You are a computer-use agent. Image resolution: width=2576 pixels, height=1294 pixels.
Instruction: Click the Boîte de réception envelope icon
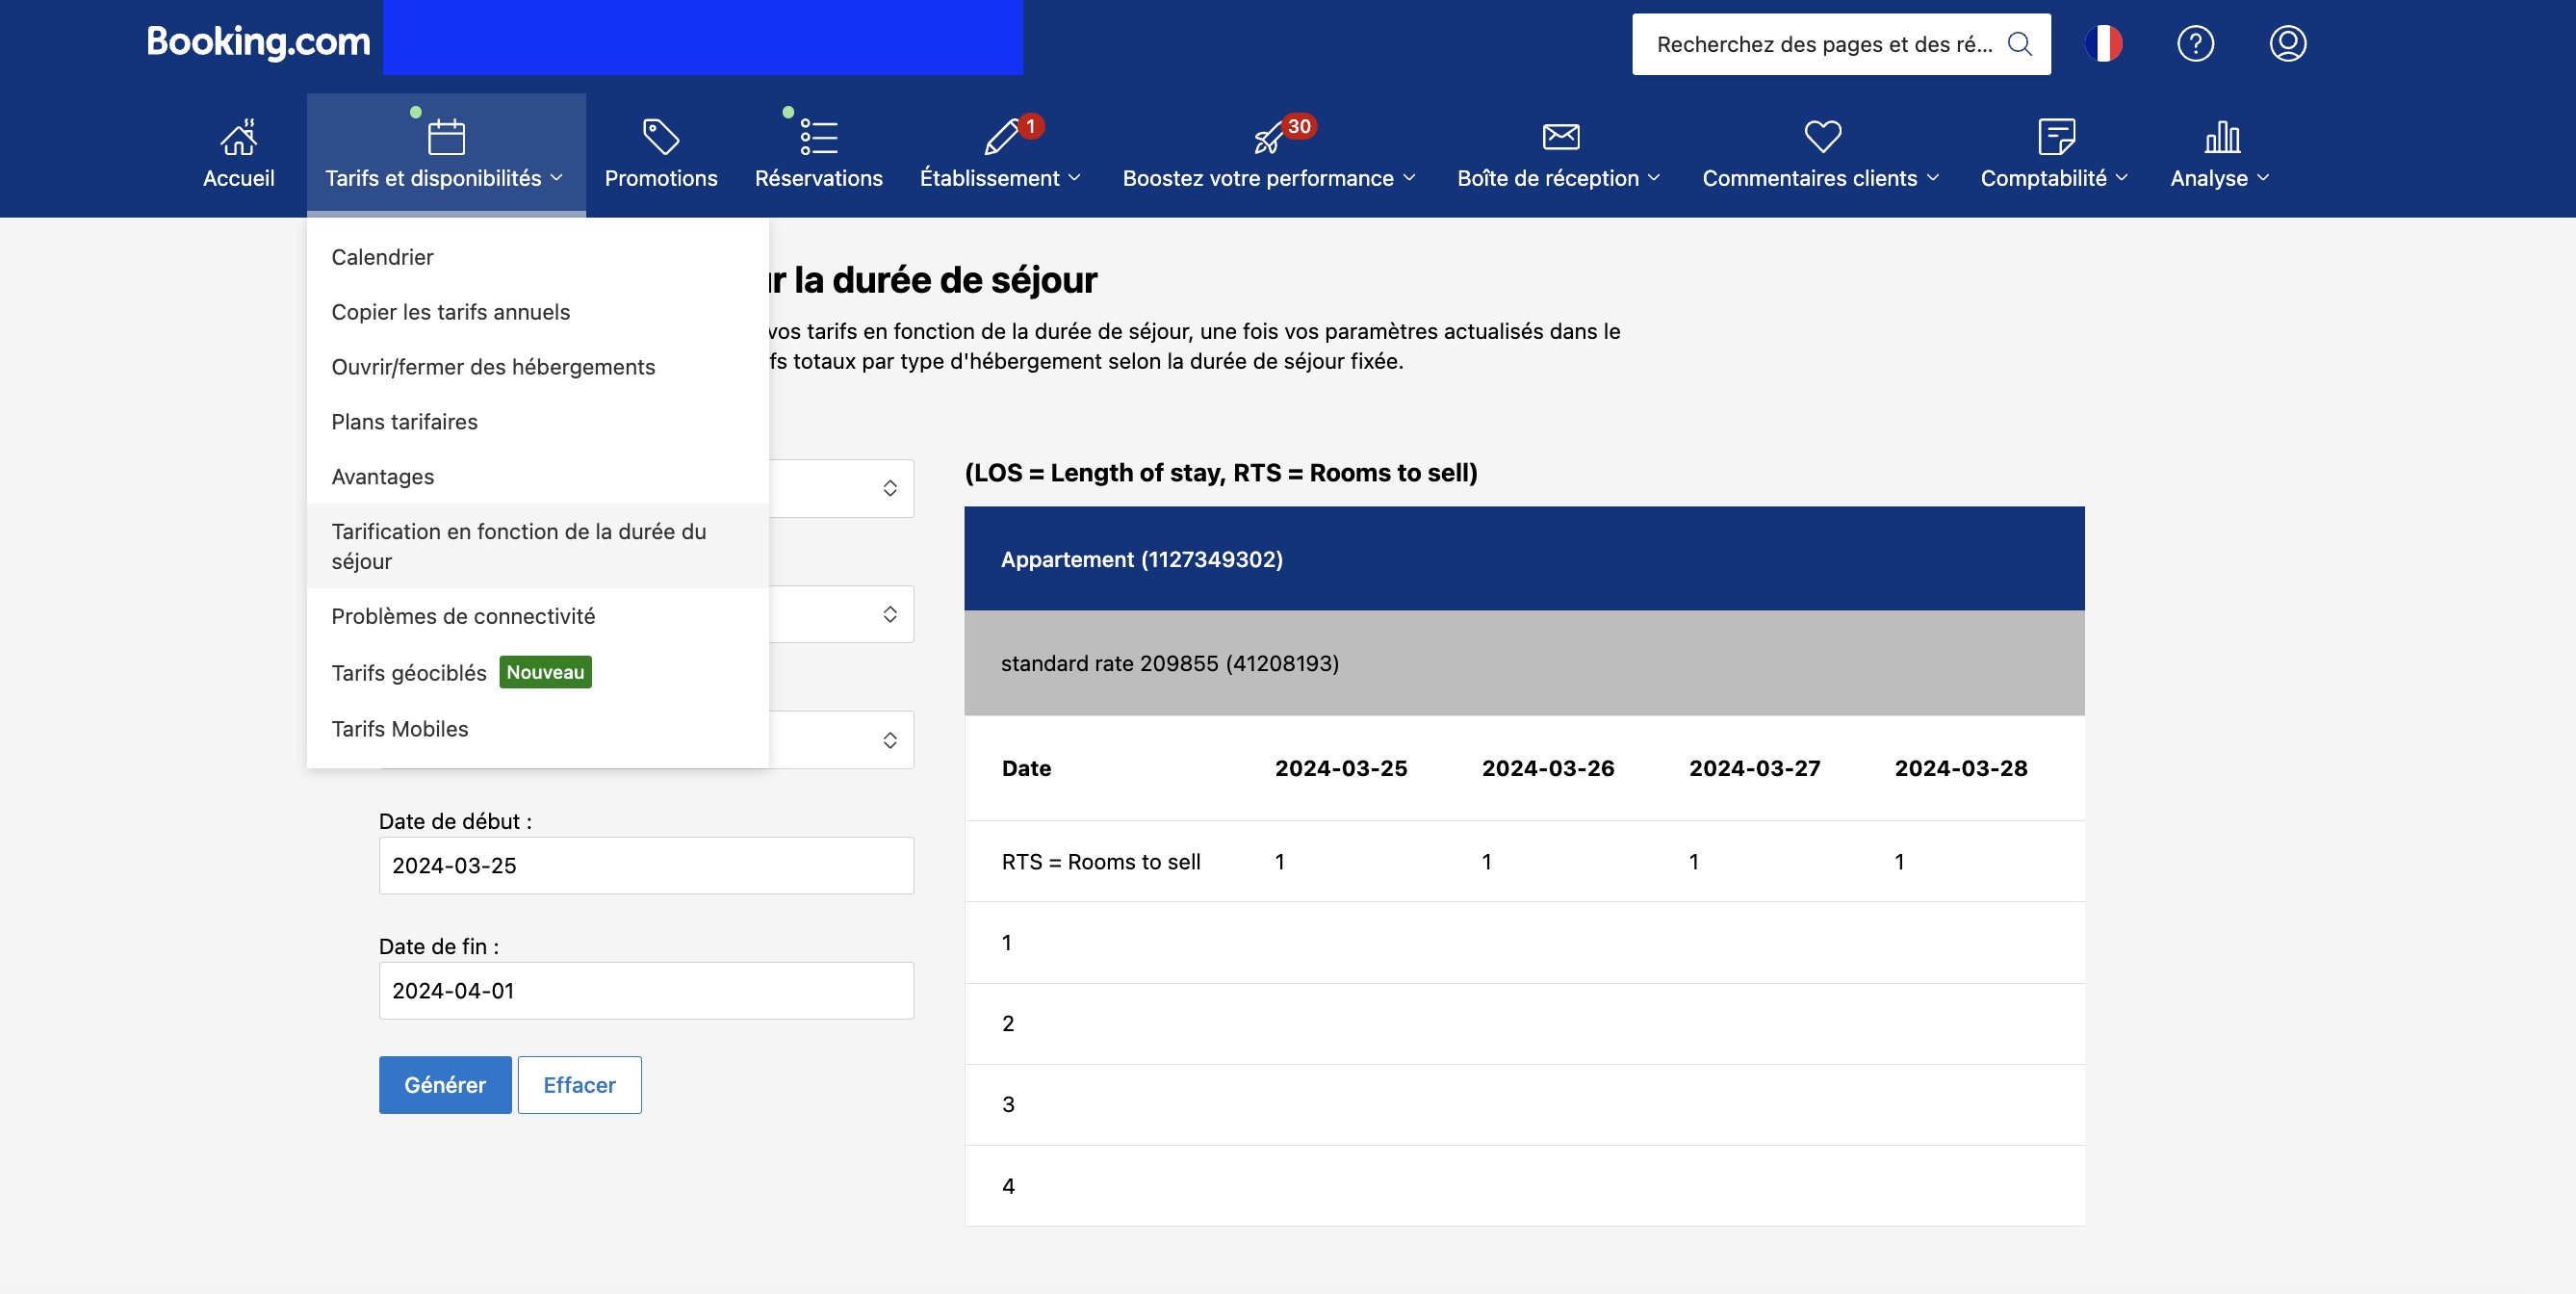coord(1560,137)
